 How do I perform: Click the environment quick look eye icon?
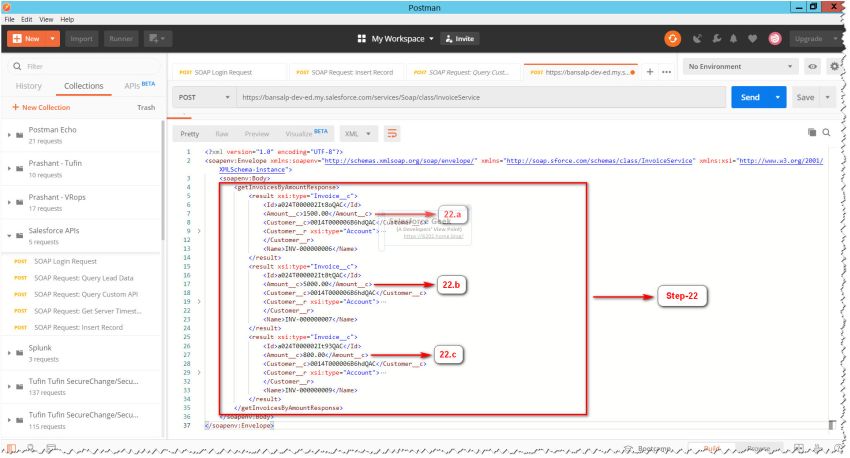pos(812,66)
